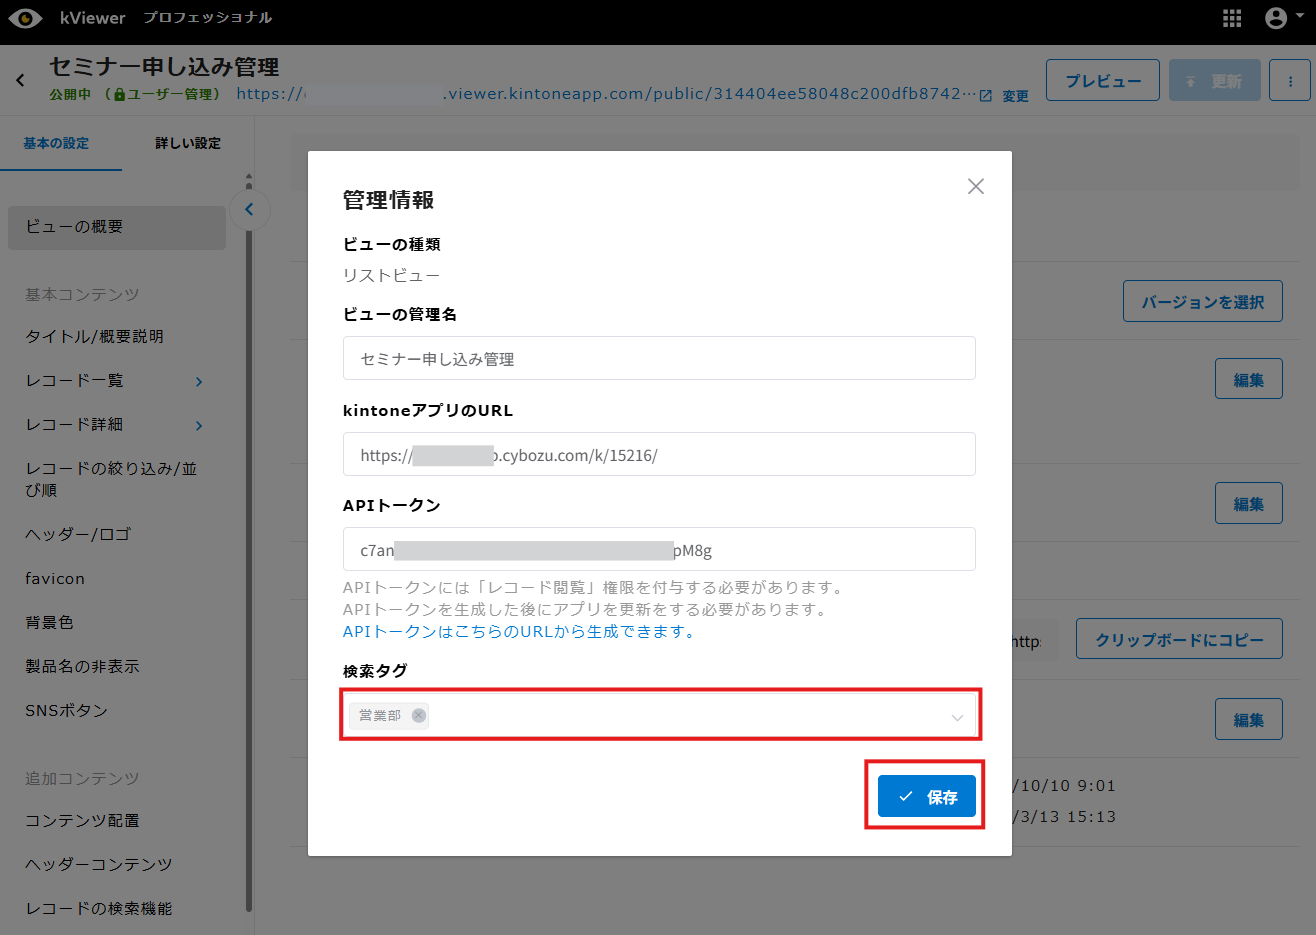Viewport: 1316px width, 935px height.
Task: Open the three-dot more options menu
Action: point(1290,81)
